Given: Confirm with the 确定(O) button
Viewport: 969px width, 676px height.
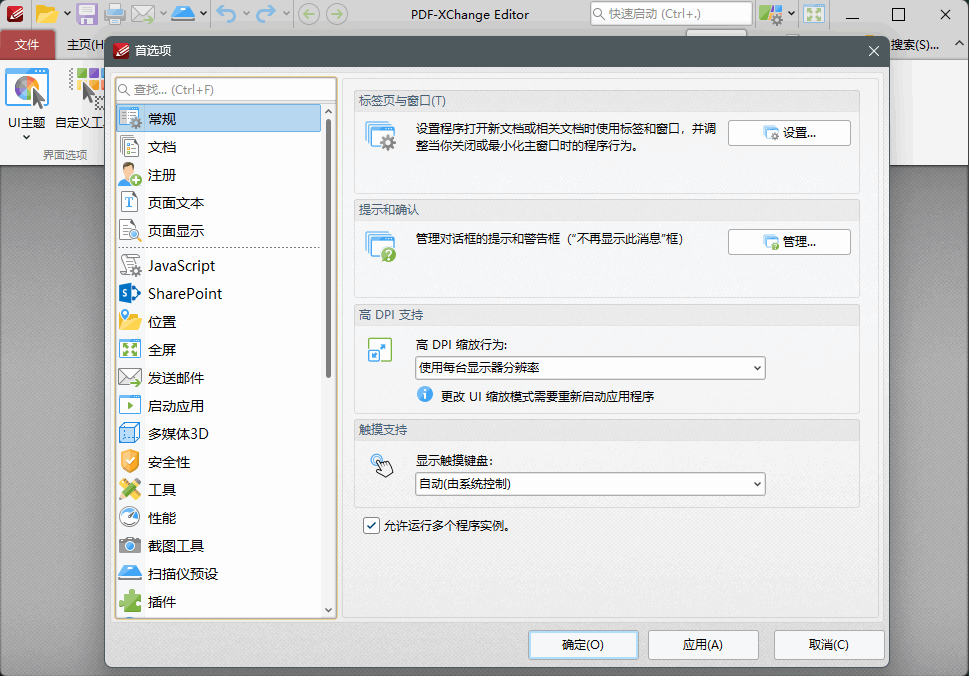Looking at the screenshot, I should (583, 644).
